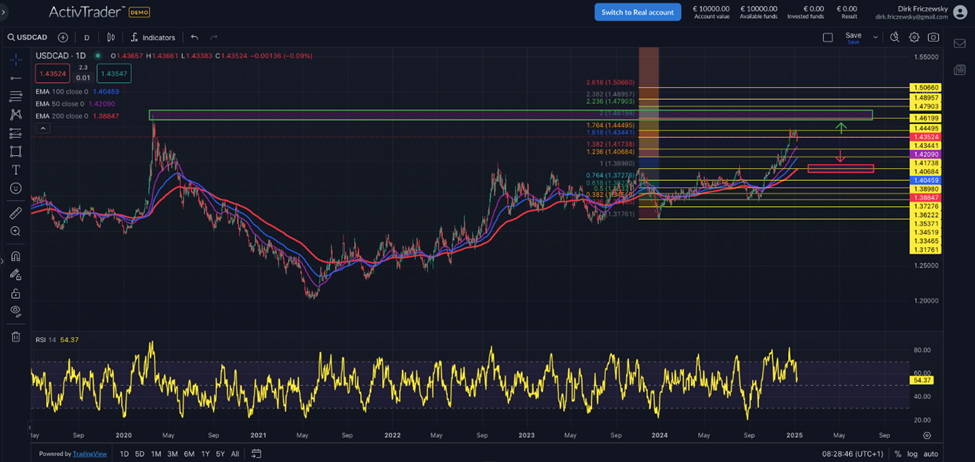Toggle the lock all drawings icon
This screenshot has width=975, height=462.
point(15,294)
